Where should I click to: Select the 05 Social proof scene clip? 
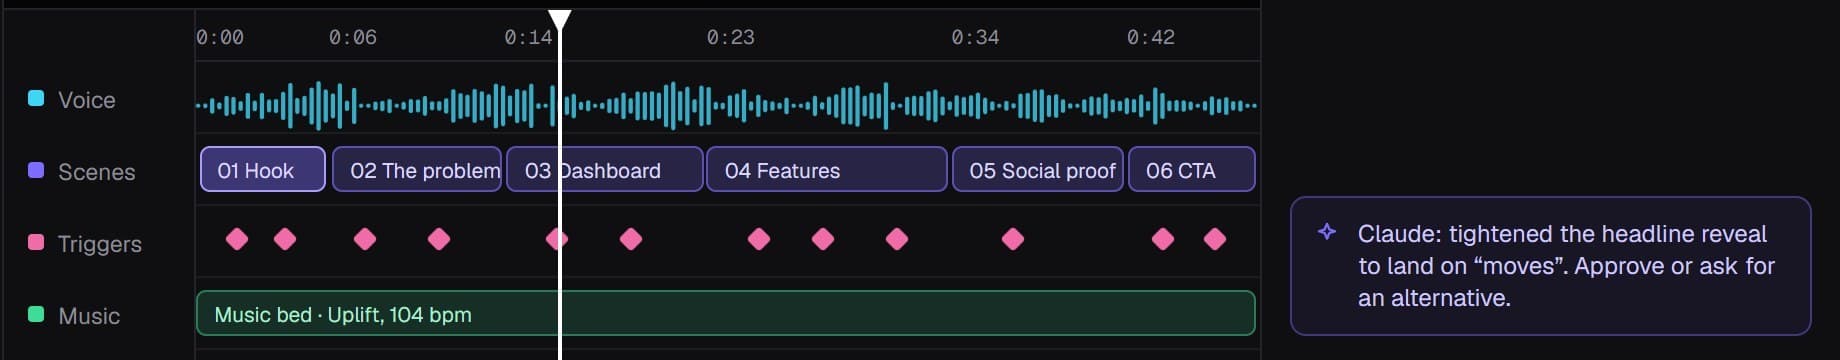1038,169
